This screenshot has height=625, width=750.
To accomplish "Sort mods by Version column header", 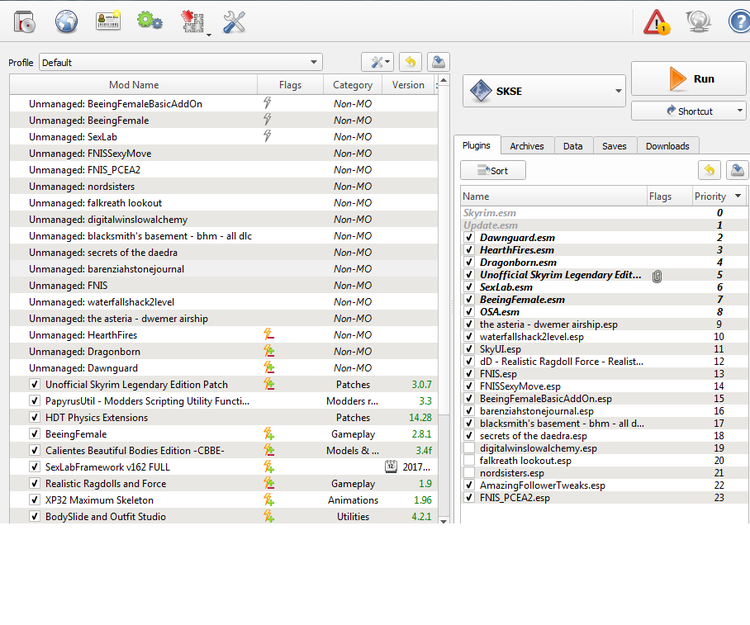I will 408,85.
